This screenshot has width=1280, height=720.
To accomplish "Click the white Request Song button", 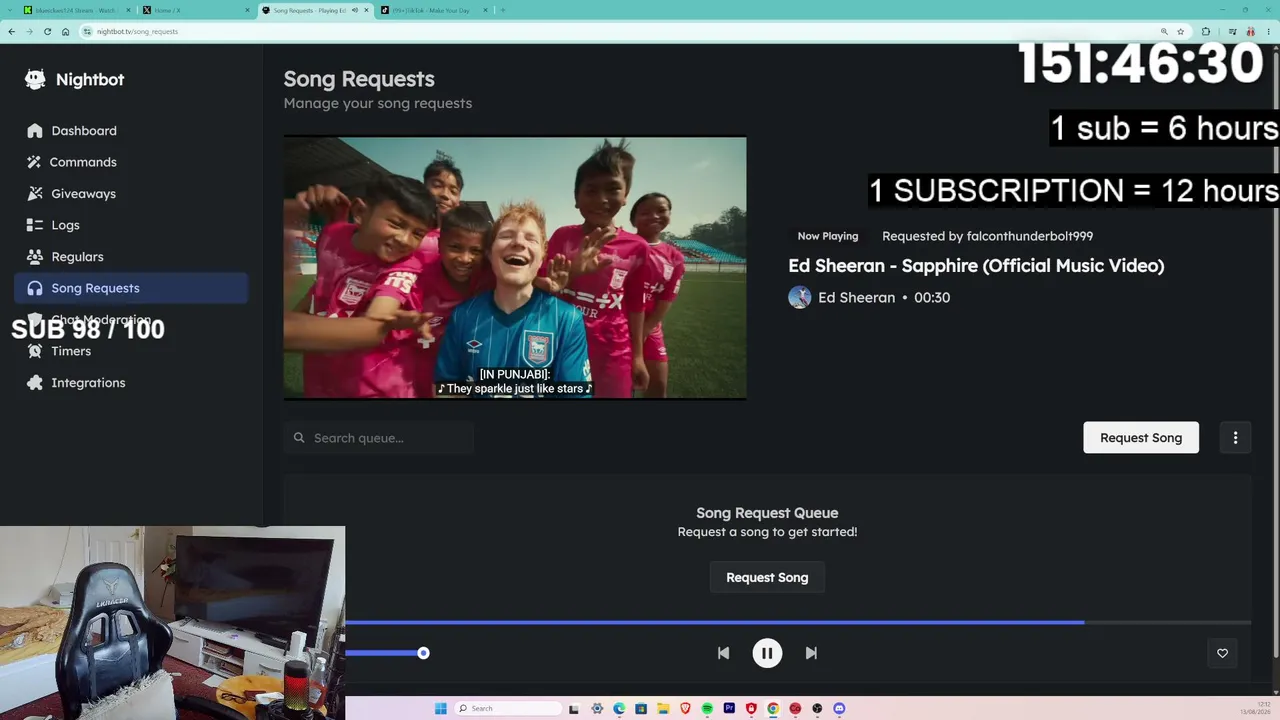I will click(1141, 438).
